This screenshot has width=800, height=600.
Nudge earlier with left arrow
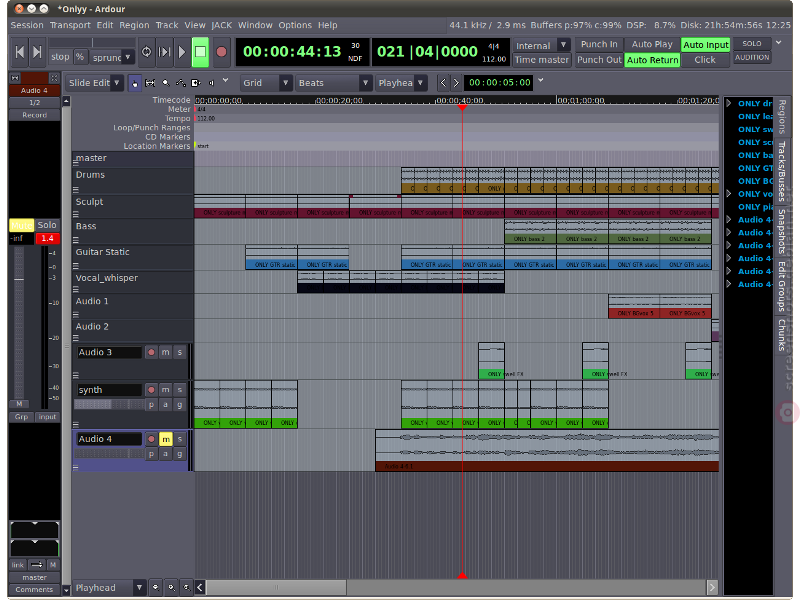443,83
